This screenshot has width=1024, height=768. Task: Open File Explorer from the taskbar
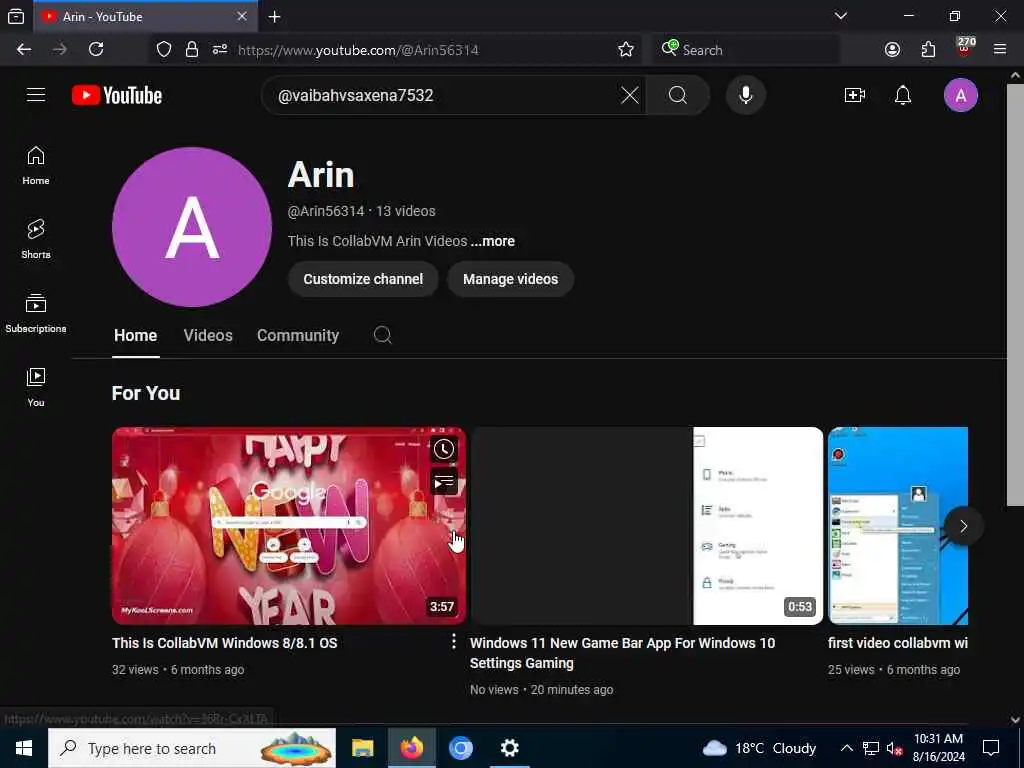pyautogui.click(x=362, y=748)
